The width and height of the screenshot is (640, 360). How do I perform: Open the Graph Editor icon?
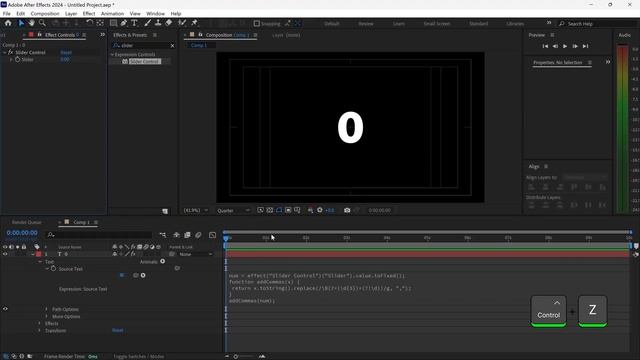212,235
